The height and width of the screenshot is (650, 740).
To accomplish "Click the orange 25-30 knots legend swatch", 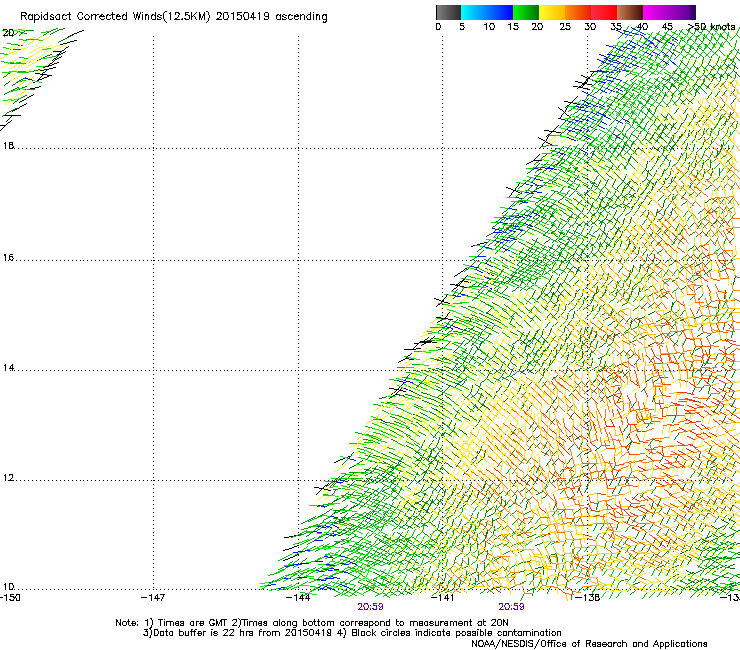I will tap(578, 12).
